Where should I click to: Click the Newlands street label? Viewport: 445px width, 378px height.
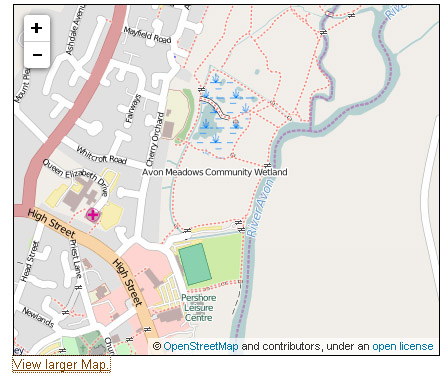[38, 317]
